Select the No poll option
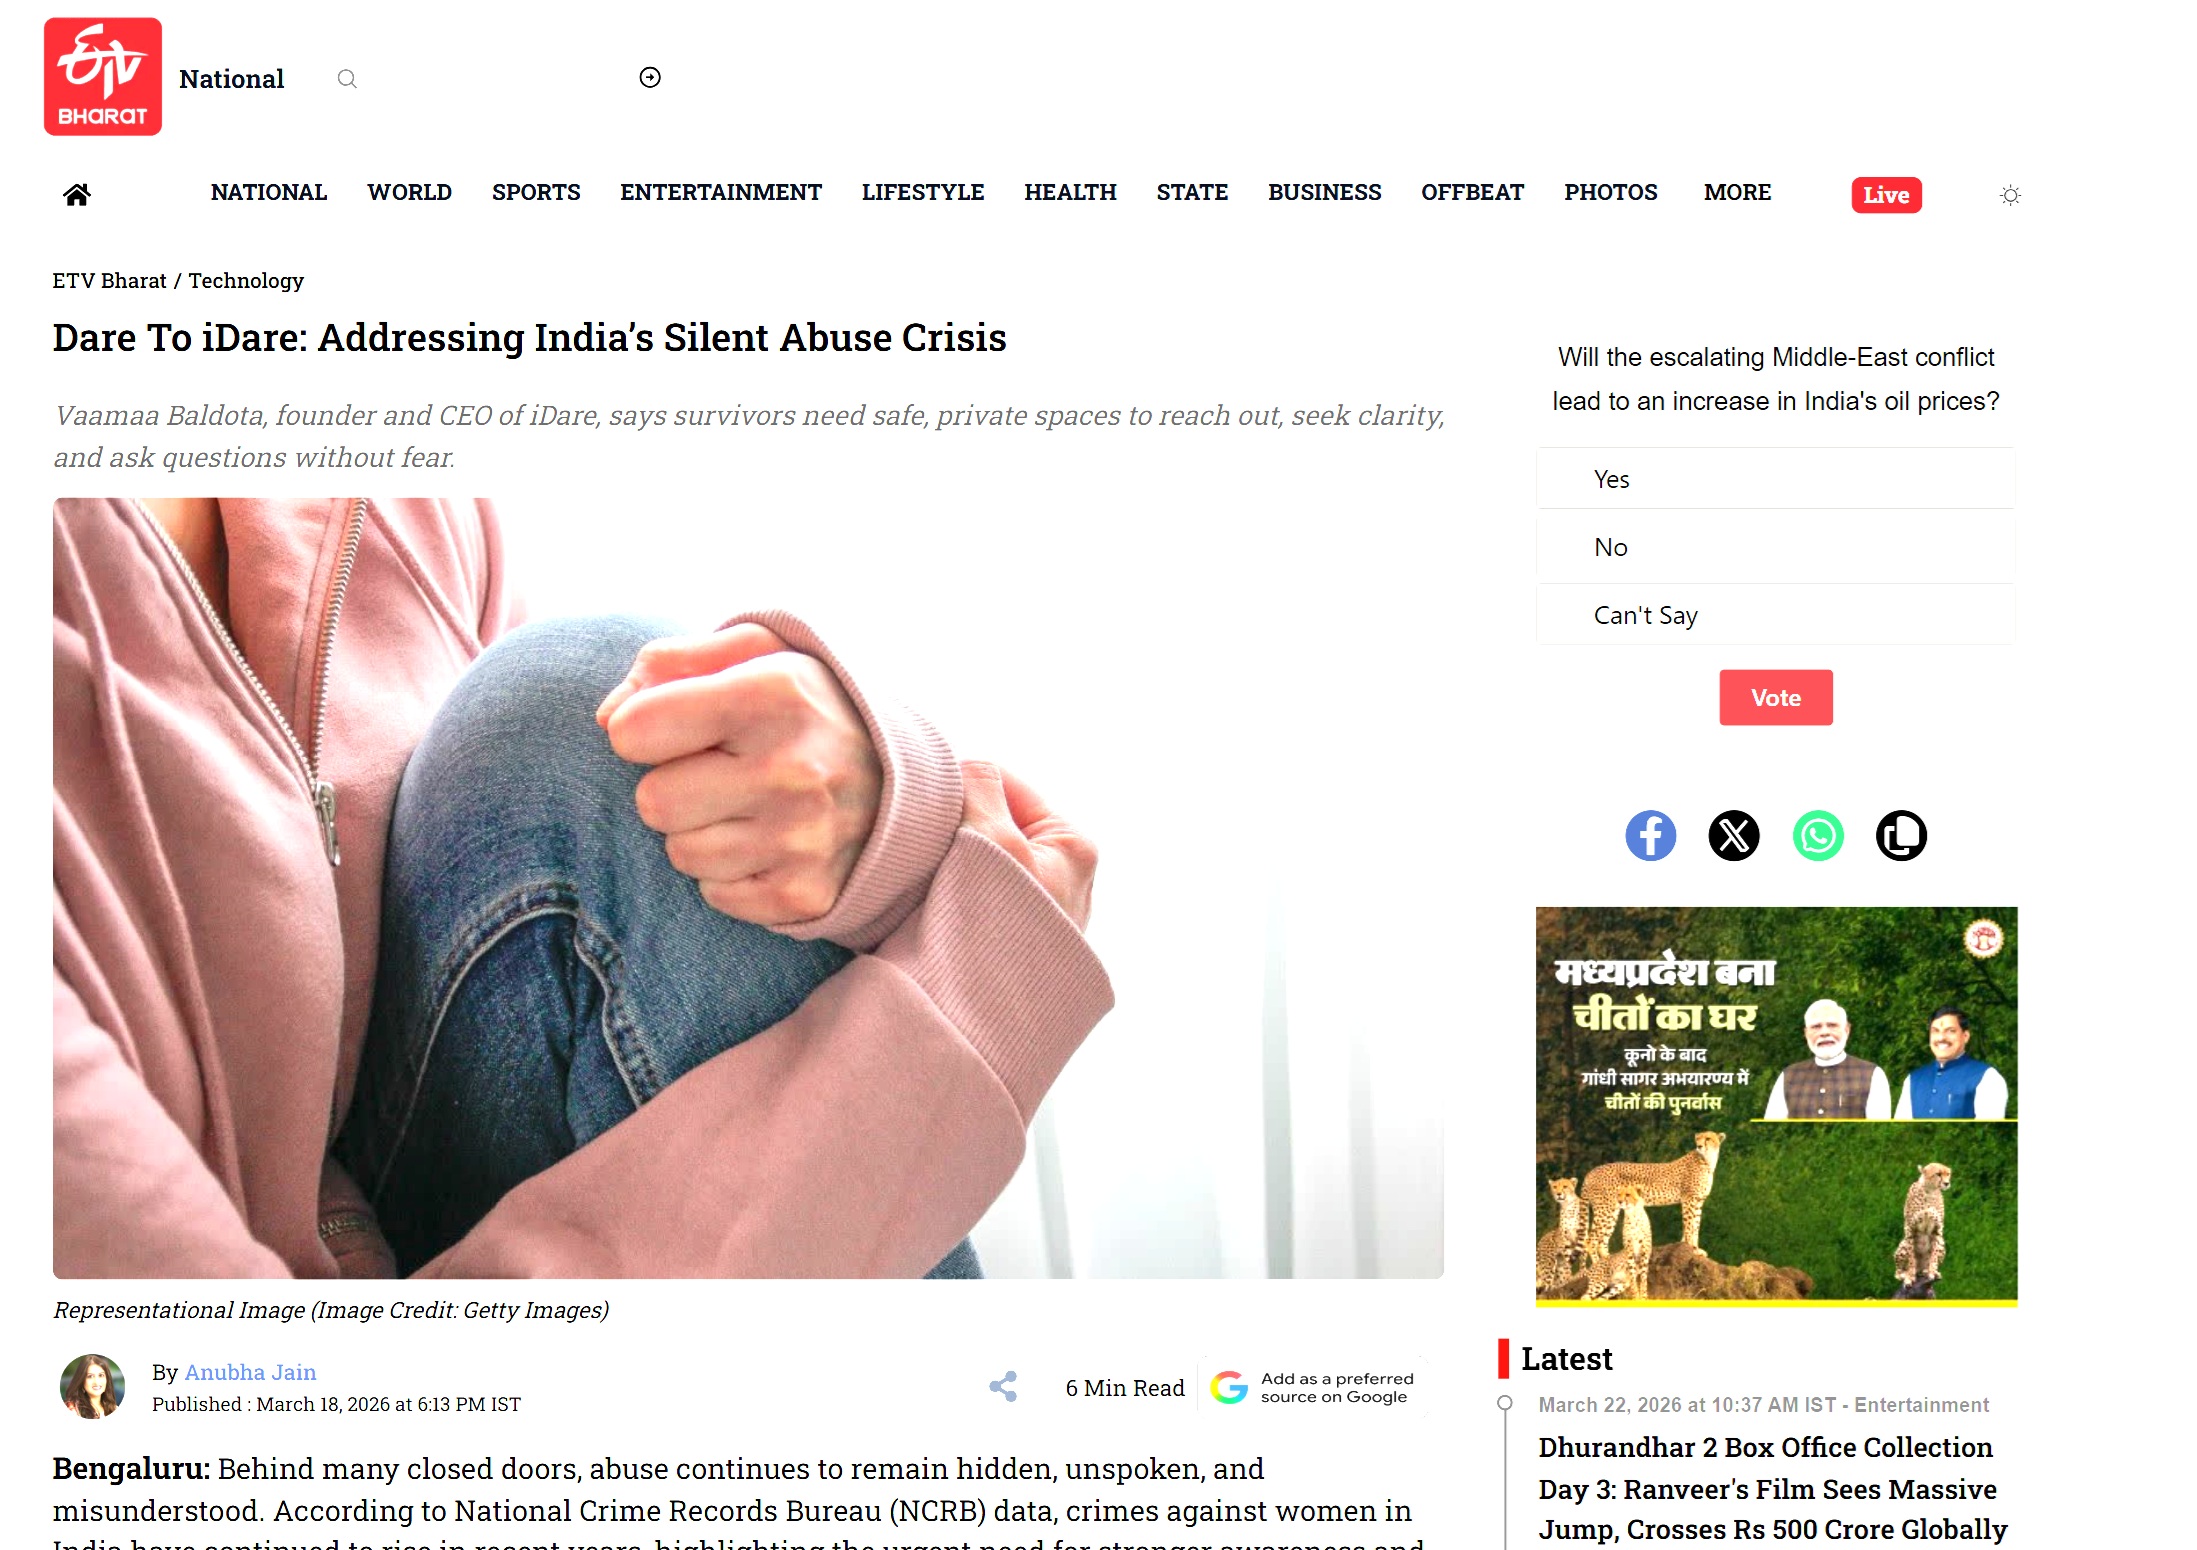This screenshot has height=1550, width=2197. (1775, 547)
